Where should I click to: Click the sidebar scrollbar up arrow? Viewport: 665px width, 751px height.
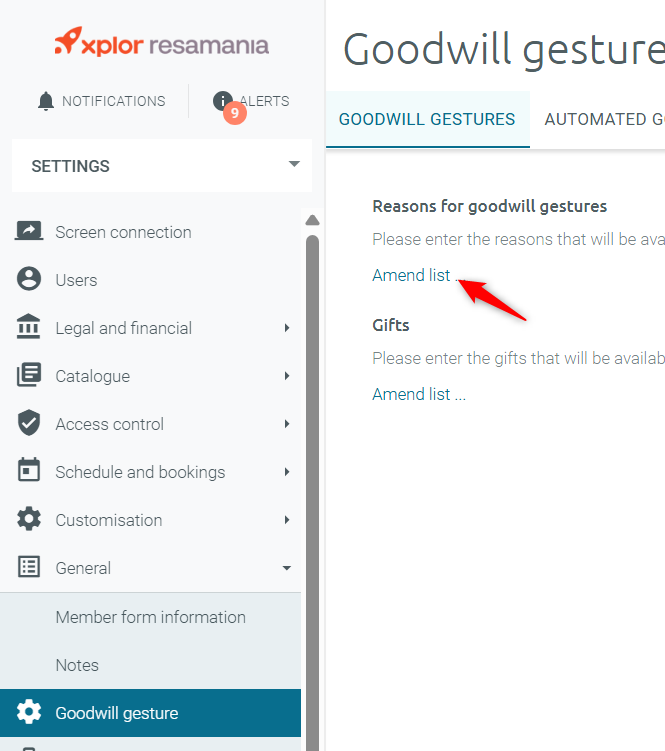(312, 220)
